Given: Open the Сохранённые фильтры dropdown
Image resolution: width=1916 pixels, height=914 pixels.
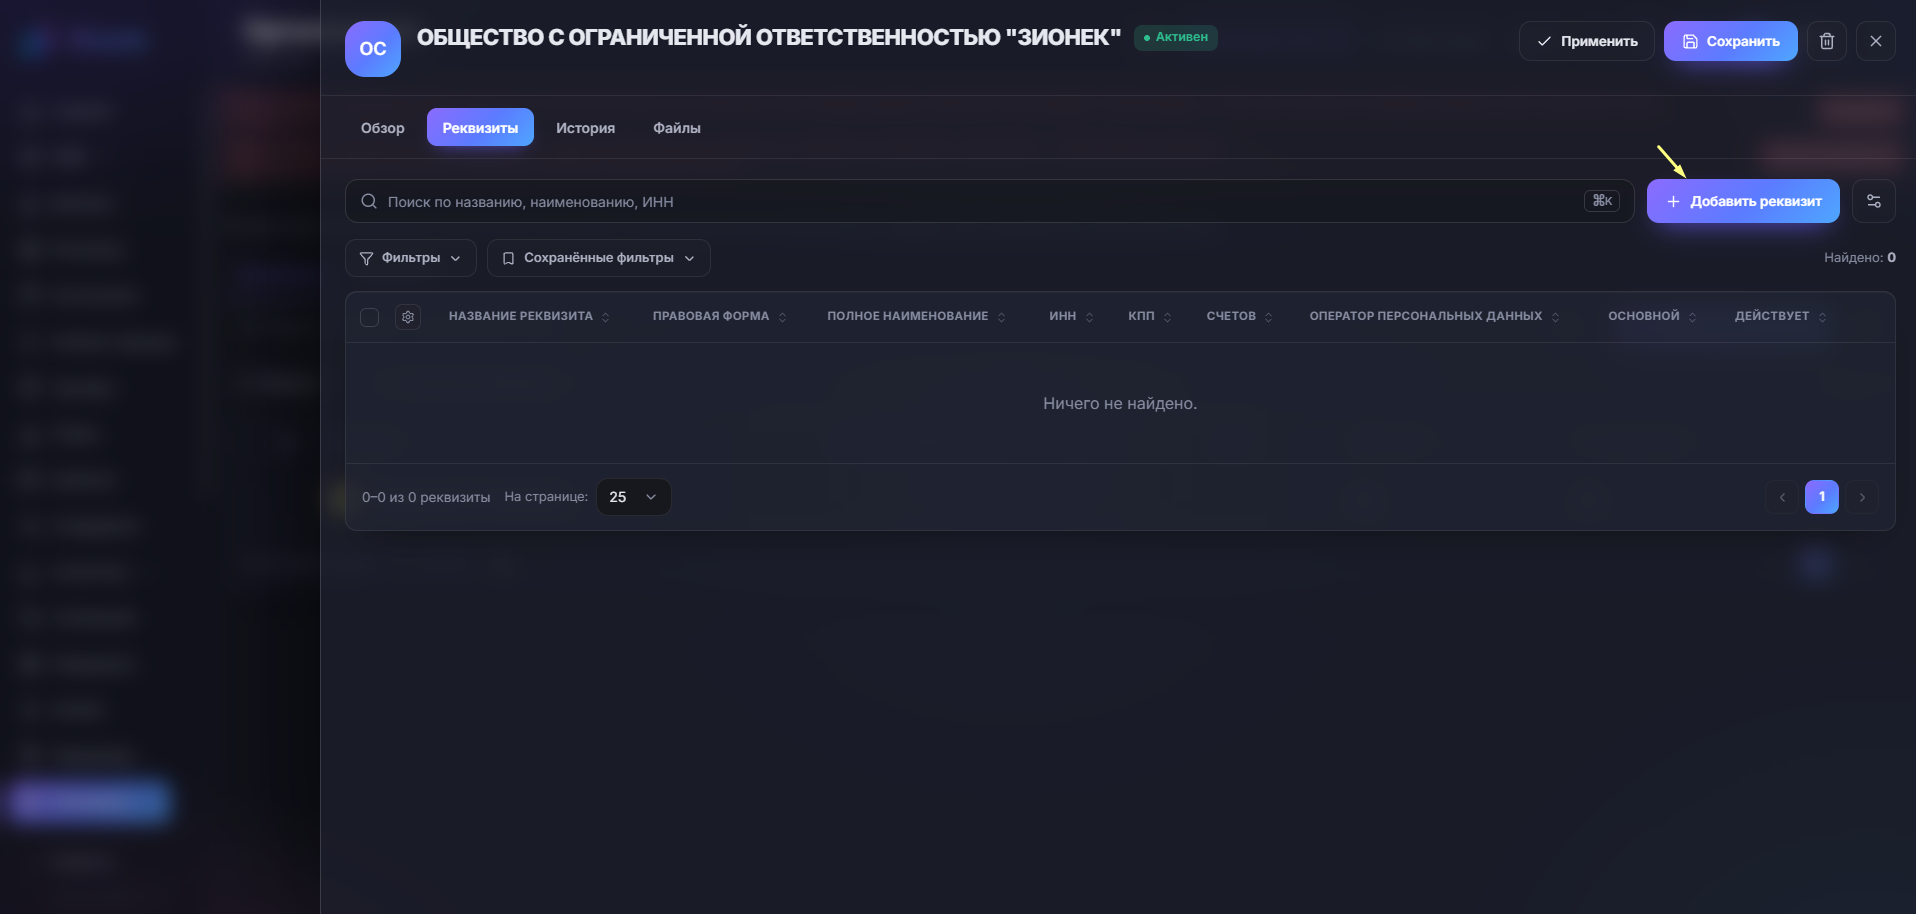Looking at the screenshot, I should (599, 258).
